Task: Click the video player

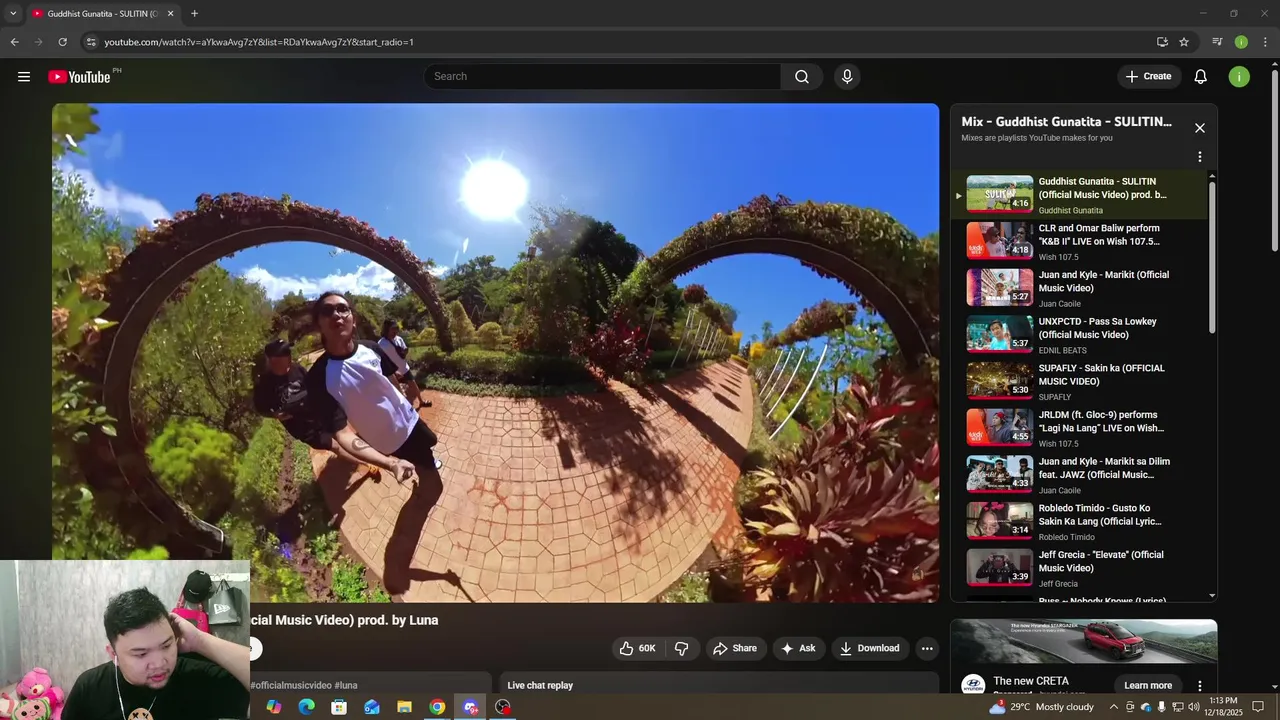Action: pyautogui.click(x=496, y=352)
